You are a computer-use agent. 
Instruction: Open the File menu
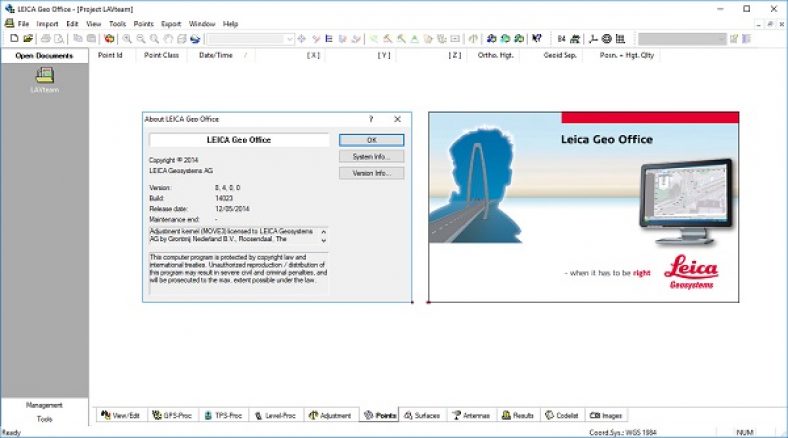(23, 24)
